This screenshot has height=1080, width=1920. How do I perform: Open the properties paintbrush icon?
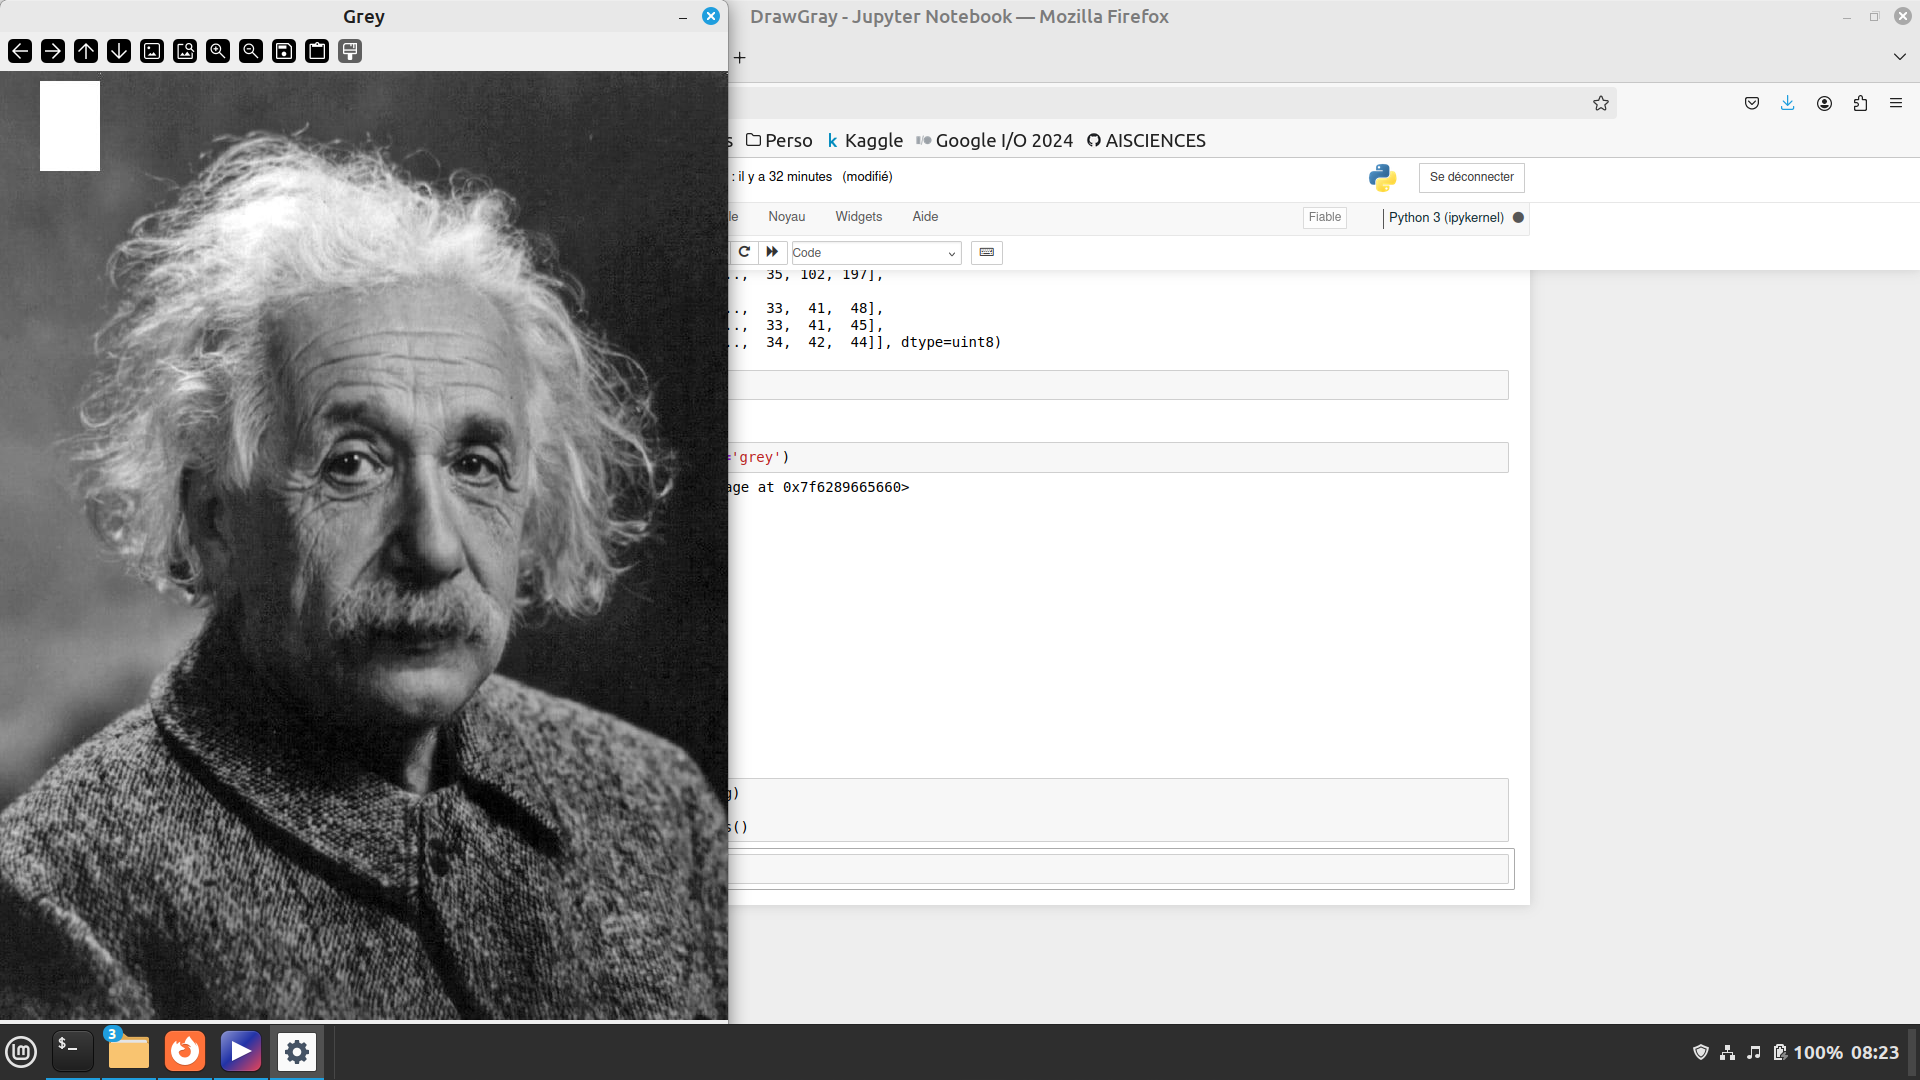(350, 51)
